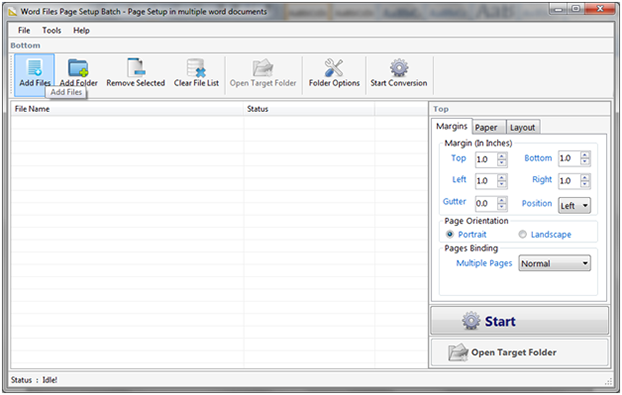The width and height of the screenshot is (622, 395).
Task: Decrease the Bottom margin with down arrow
Action: (x=585, y=161)
